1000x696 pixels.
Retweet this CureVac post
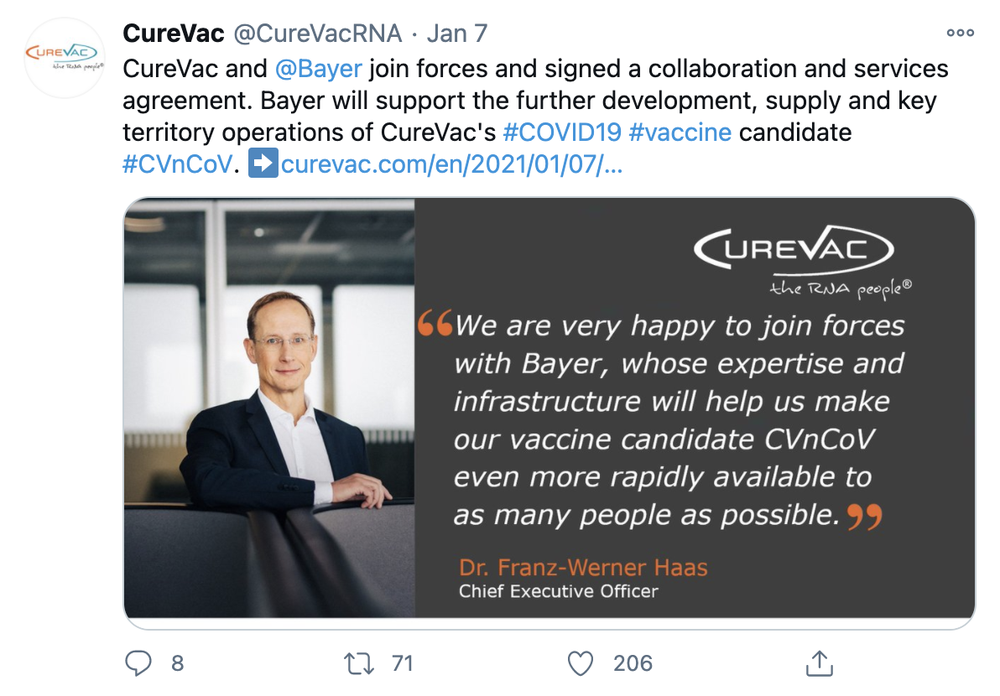click(x=356, y=663)
